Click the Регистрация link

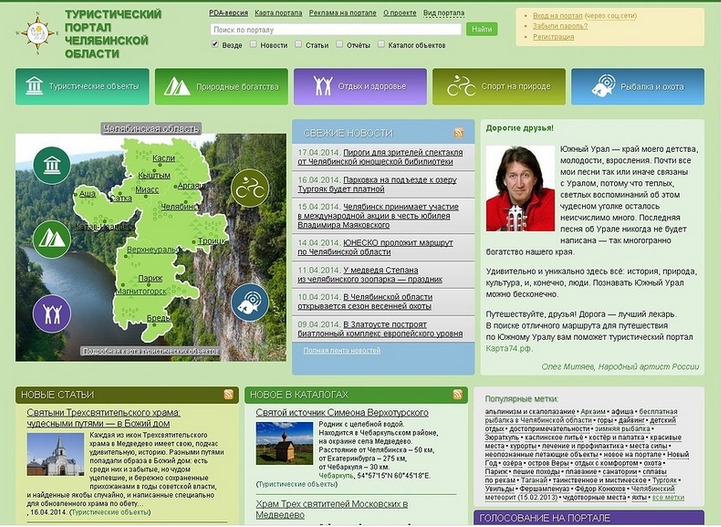[553, 37]
